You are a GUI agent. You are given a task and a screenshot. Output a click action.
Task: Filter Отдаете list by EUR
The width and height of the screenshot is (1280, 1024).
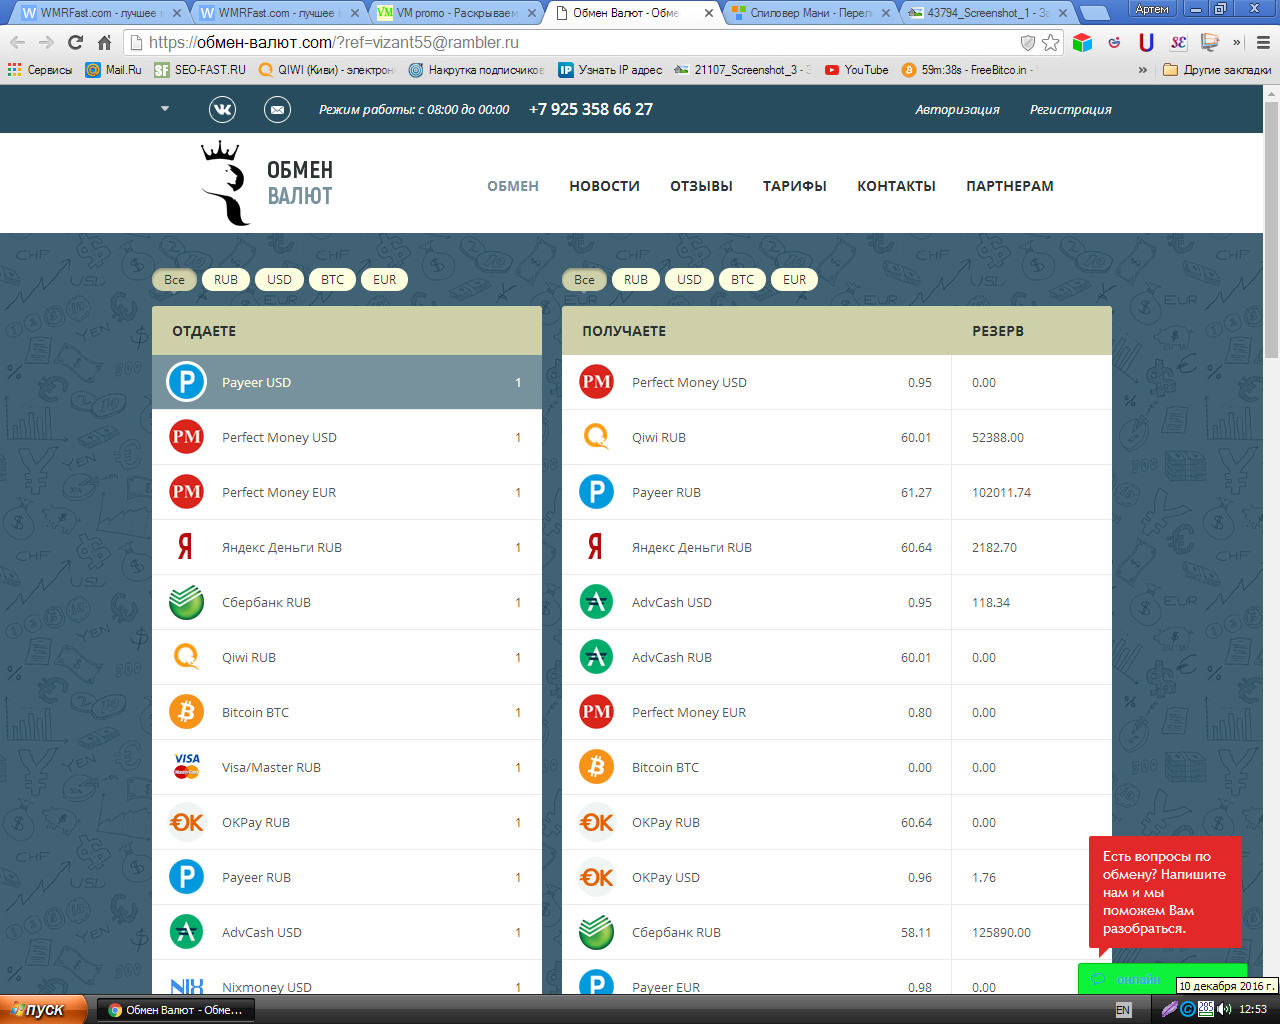click(x=384, y=280)
